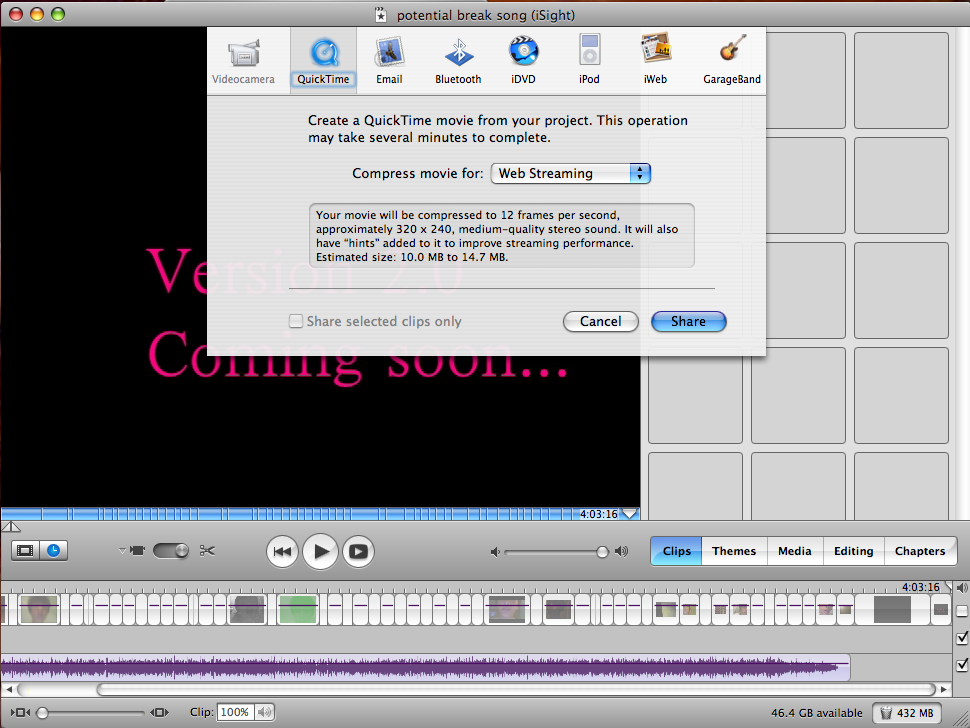Play the movie
The image size is (970, 728).
point(320,552)
